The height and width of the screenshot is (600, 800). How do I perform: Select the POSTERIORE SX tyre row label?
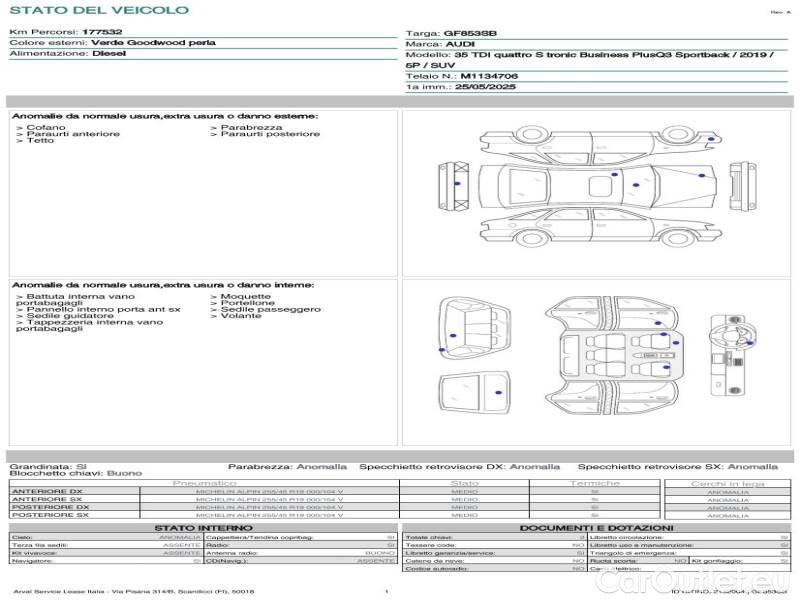tap(48, 515)
